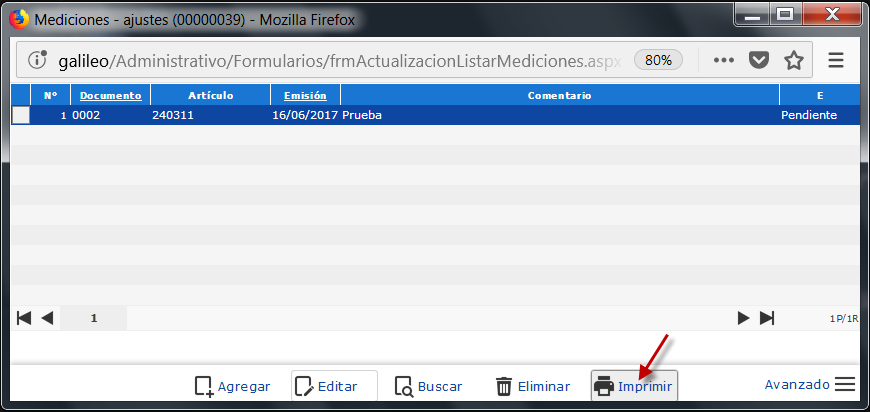This screenshot has height=412, width=870.
Task: Reset the 80% zoom level indicator
Action: [x=658, y=60]
